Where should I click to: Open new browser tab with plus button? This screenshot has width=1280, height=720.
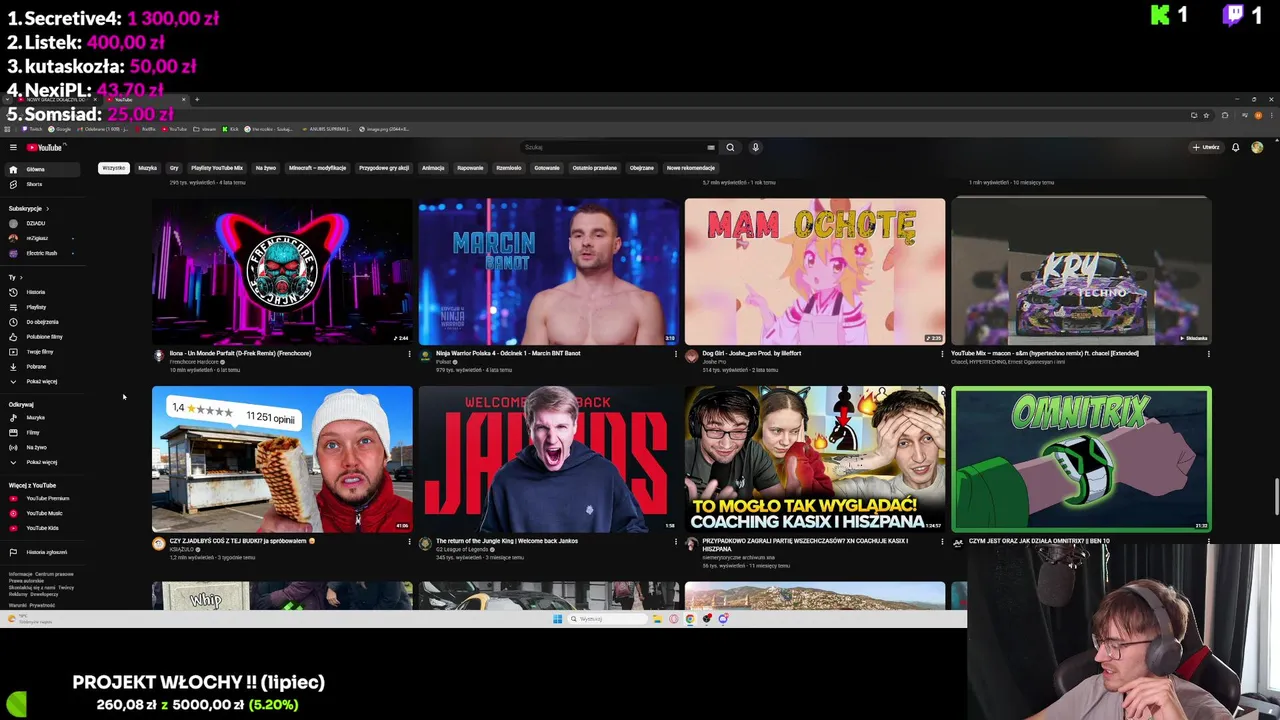(197, 99)
